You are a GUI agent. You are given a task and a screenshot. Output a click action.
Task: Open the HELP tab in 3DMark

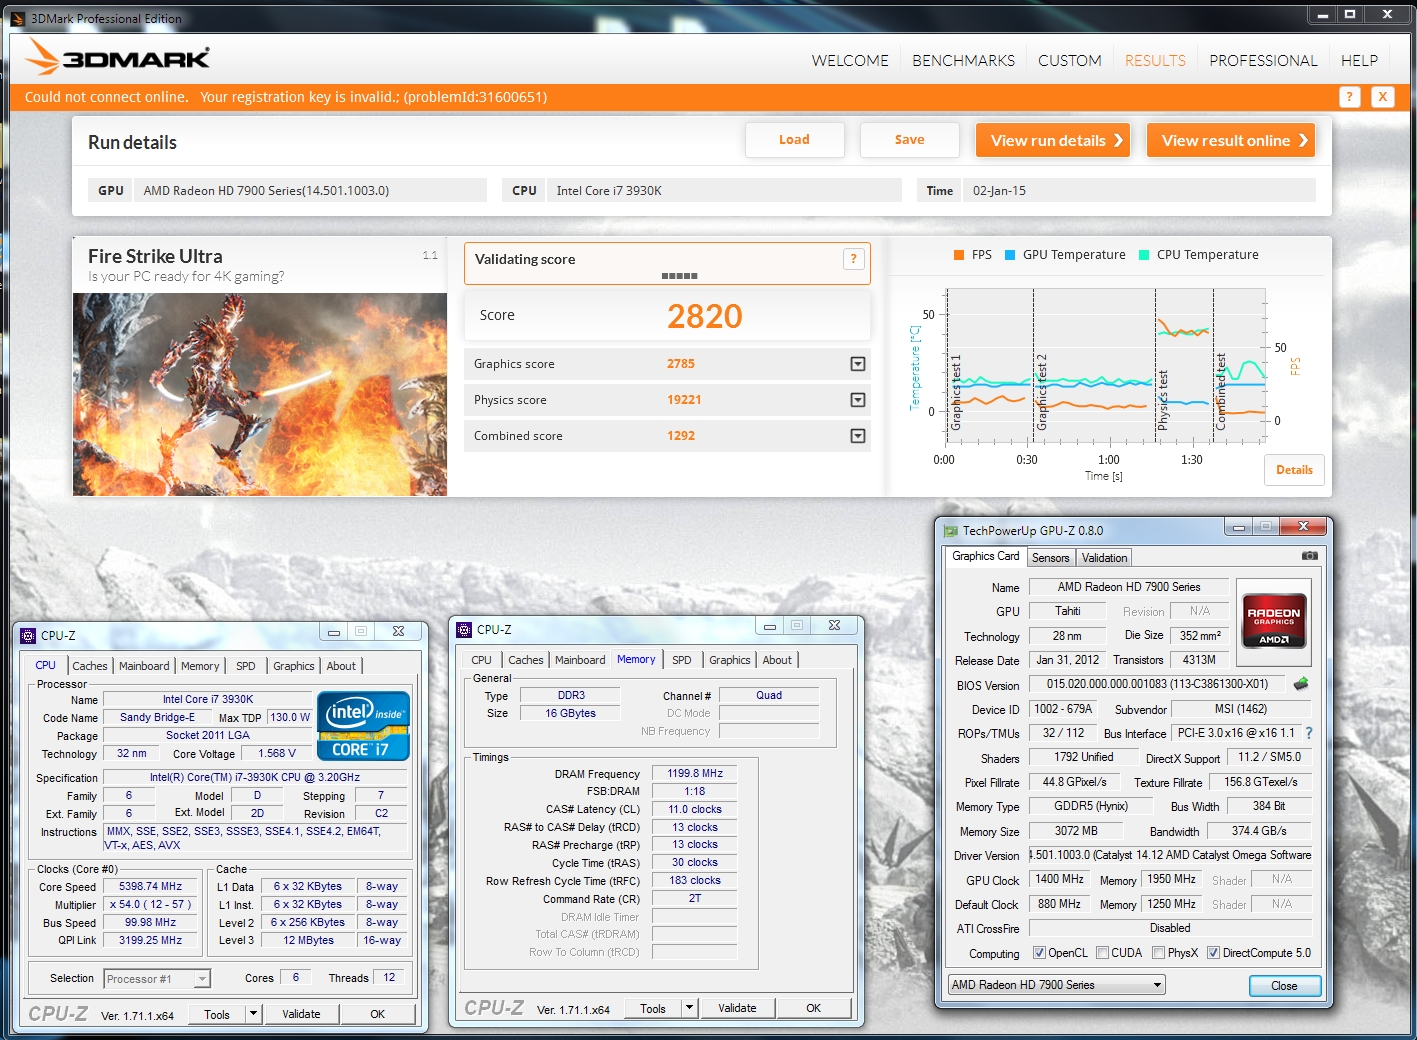click(1359, 61)
